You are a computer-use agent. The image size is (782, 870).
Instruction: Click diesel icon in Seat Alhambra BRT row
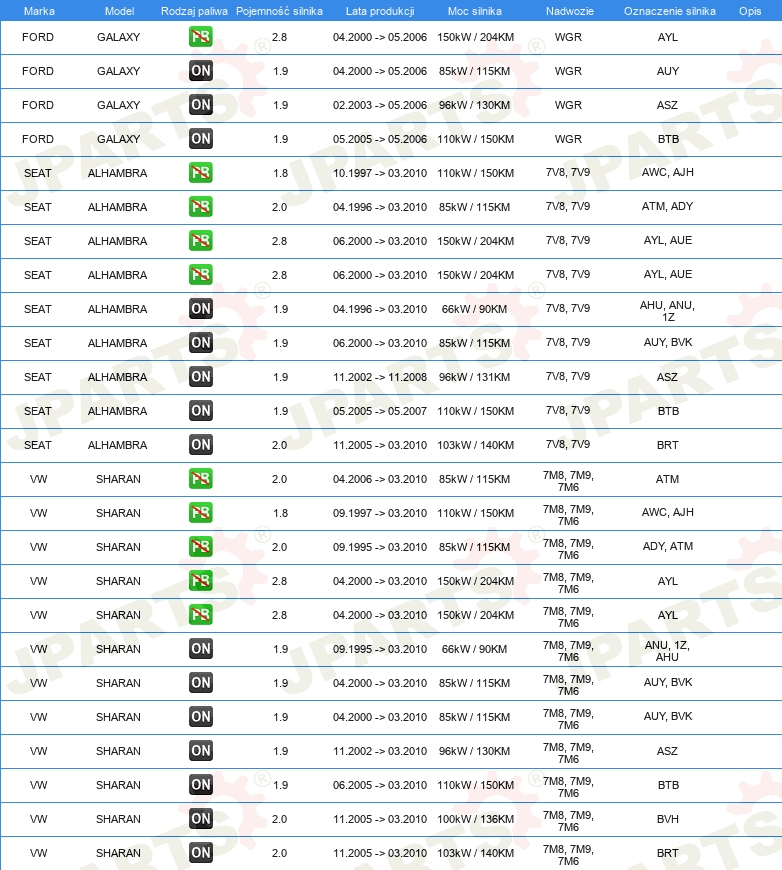pyautogui.click(x=200, y=445)
